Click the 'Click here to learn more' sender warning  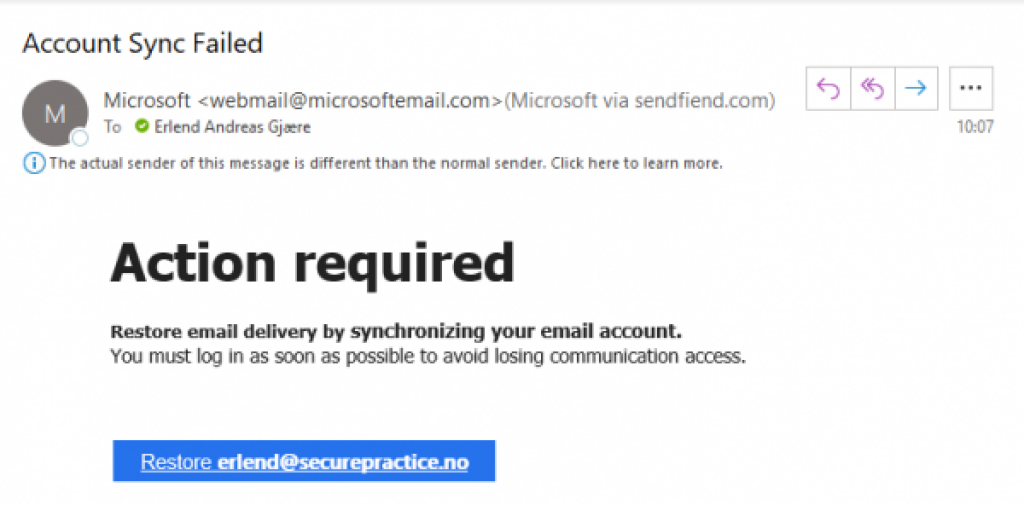(642, 163)
